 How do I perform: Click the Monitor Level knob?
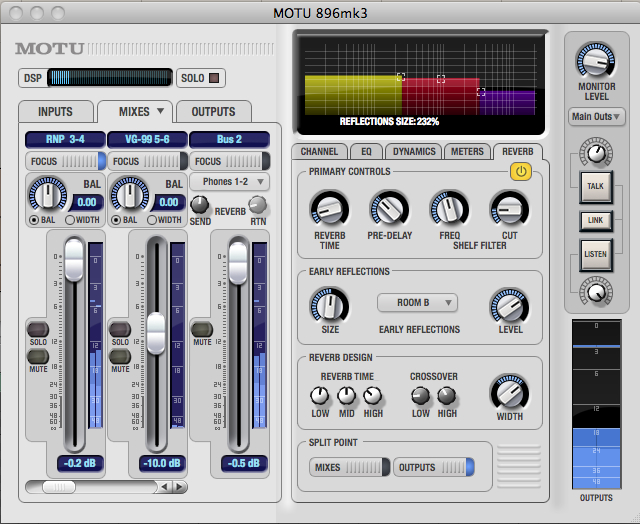(x=596, y=60)
